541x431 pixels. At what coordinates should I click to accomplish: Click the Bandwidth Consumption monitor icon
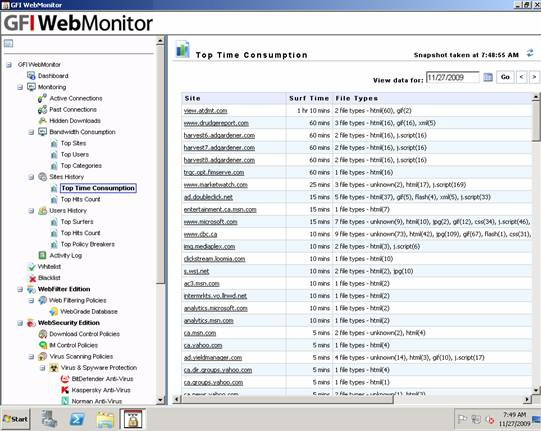[42, 132]
